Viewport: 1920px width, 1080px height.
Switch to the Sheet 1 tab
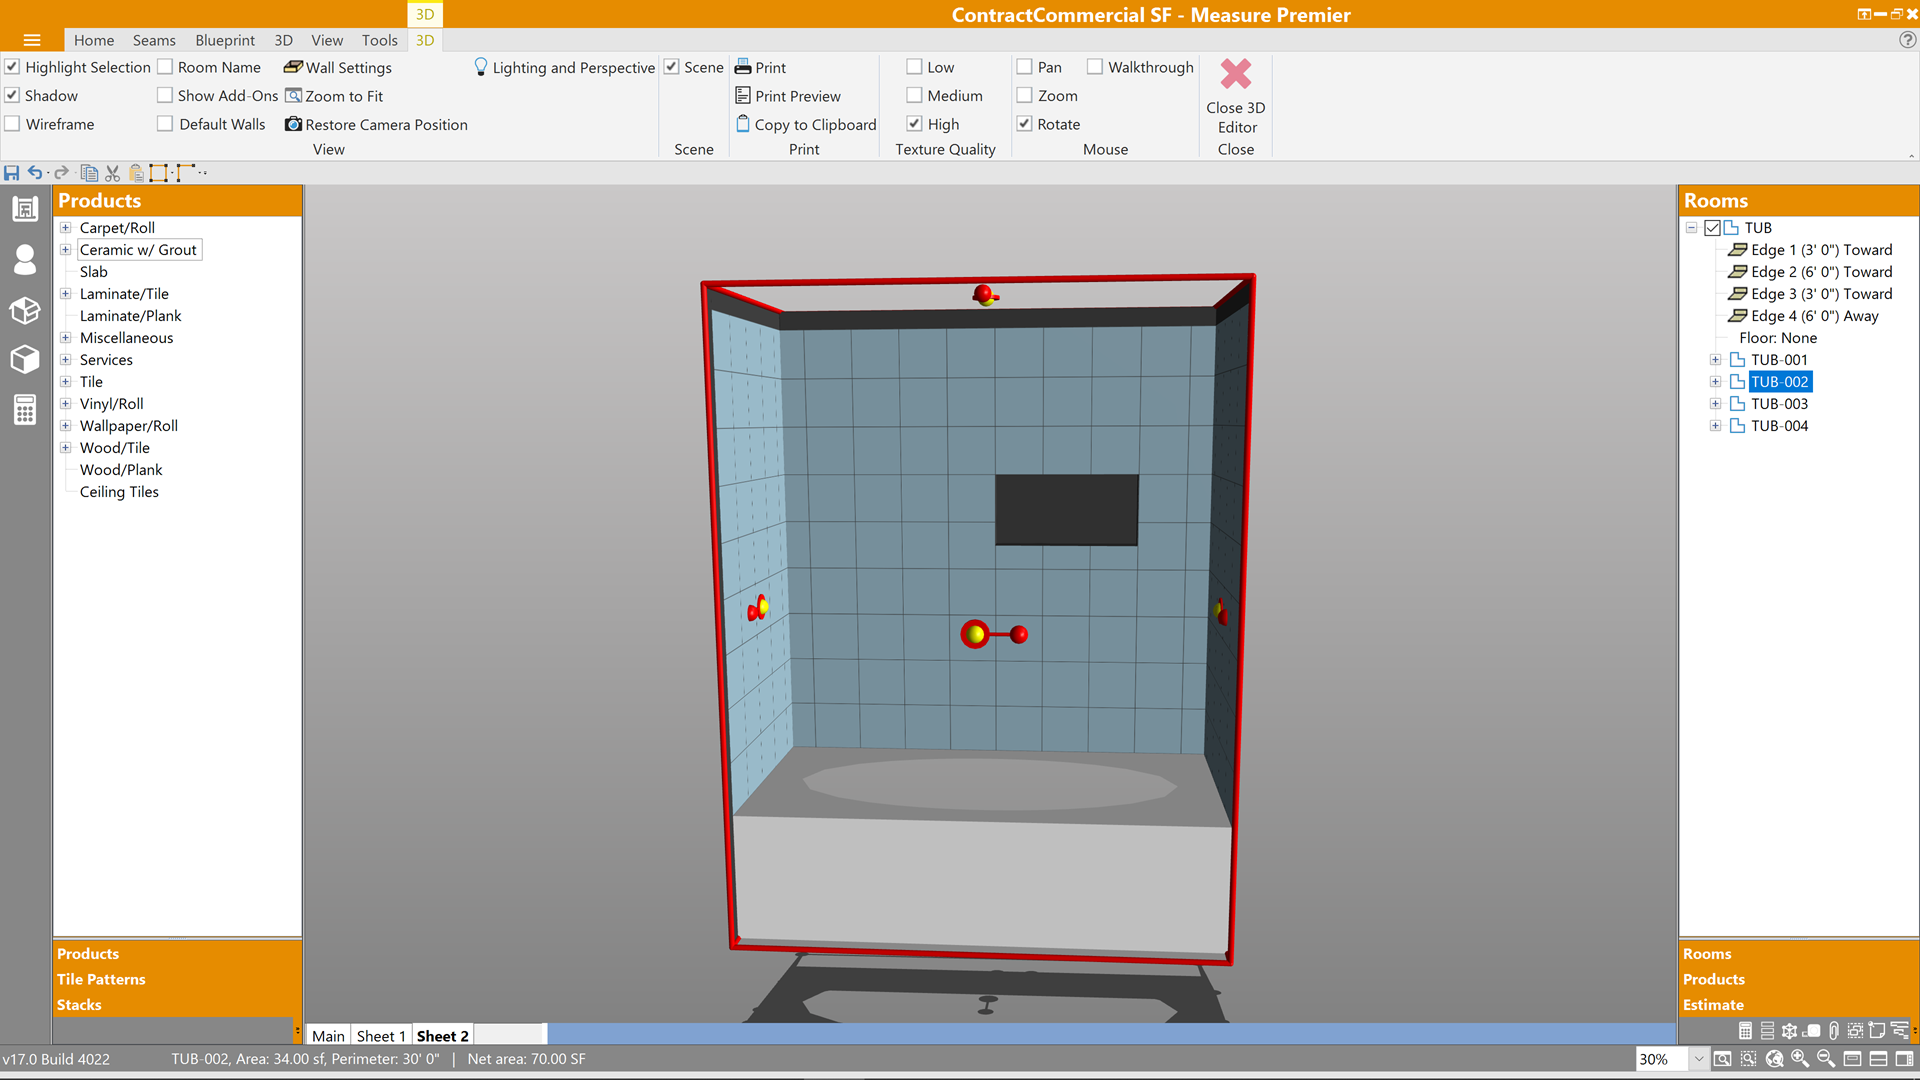[x=380, y=1036]
